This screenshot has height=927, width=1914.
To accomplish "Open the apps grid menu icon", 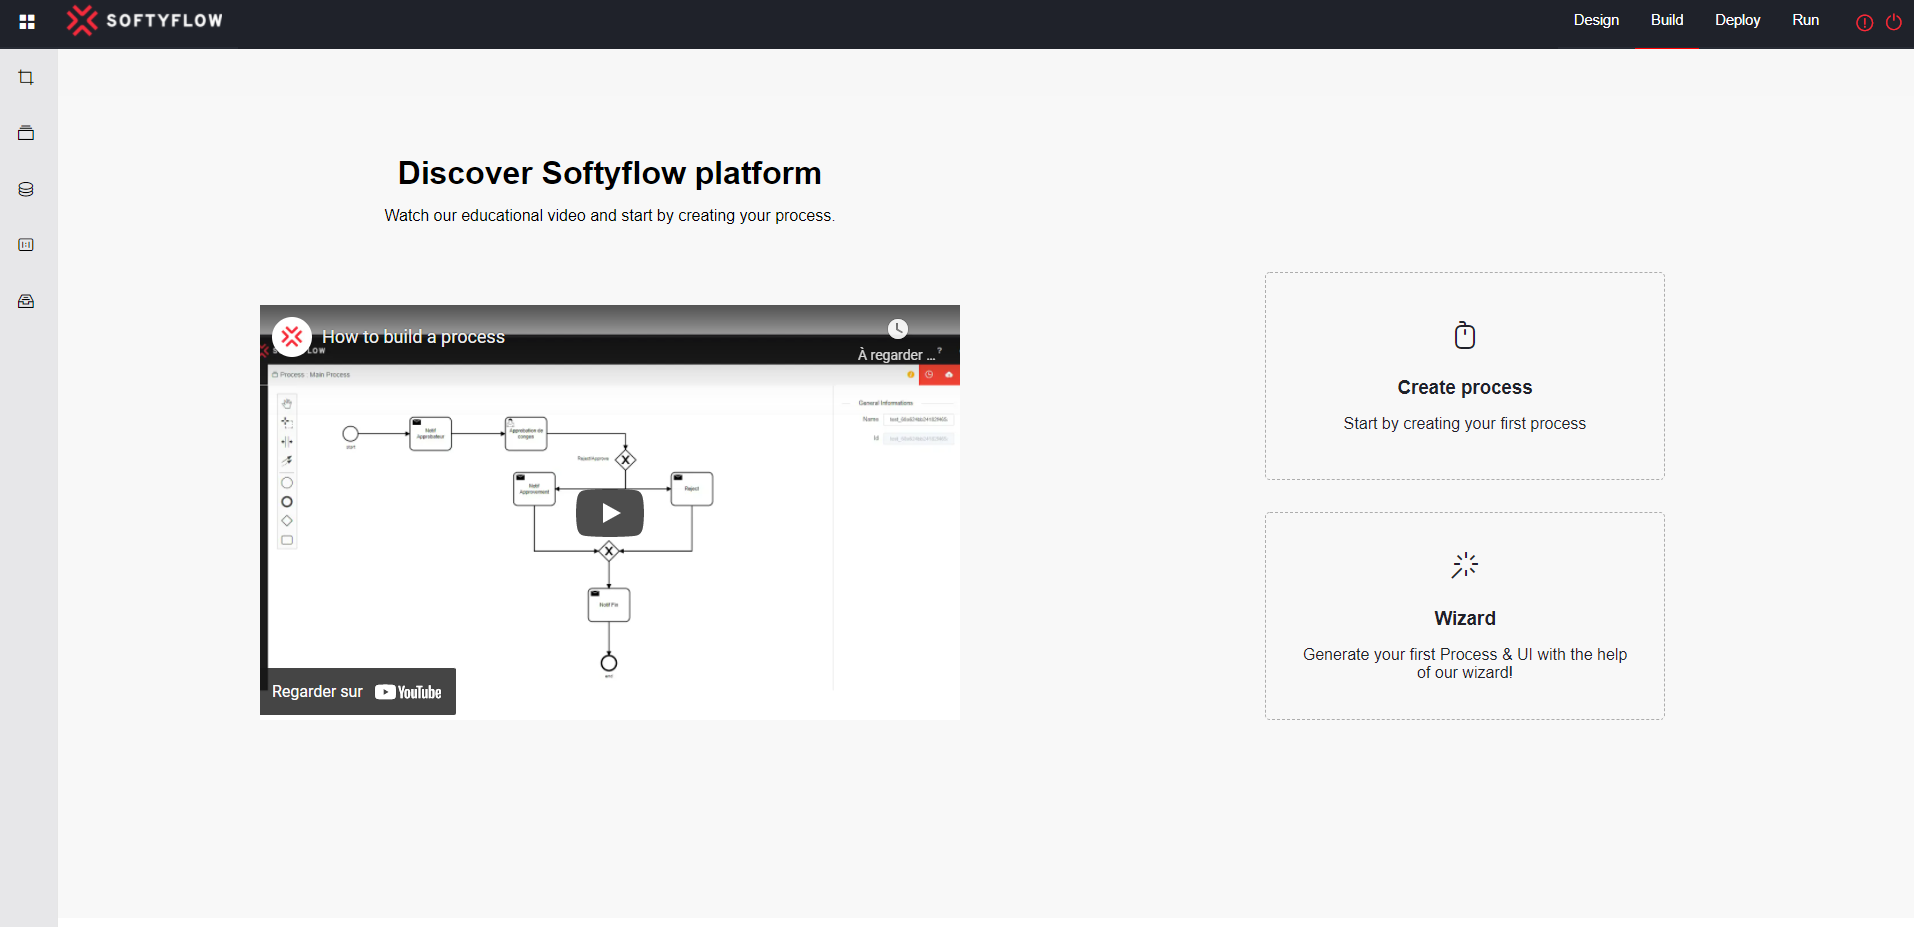I will click(27, 21).
